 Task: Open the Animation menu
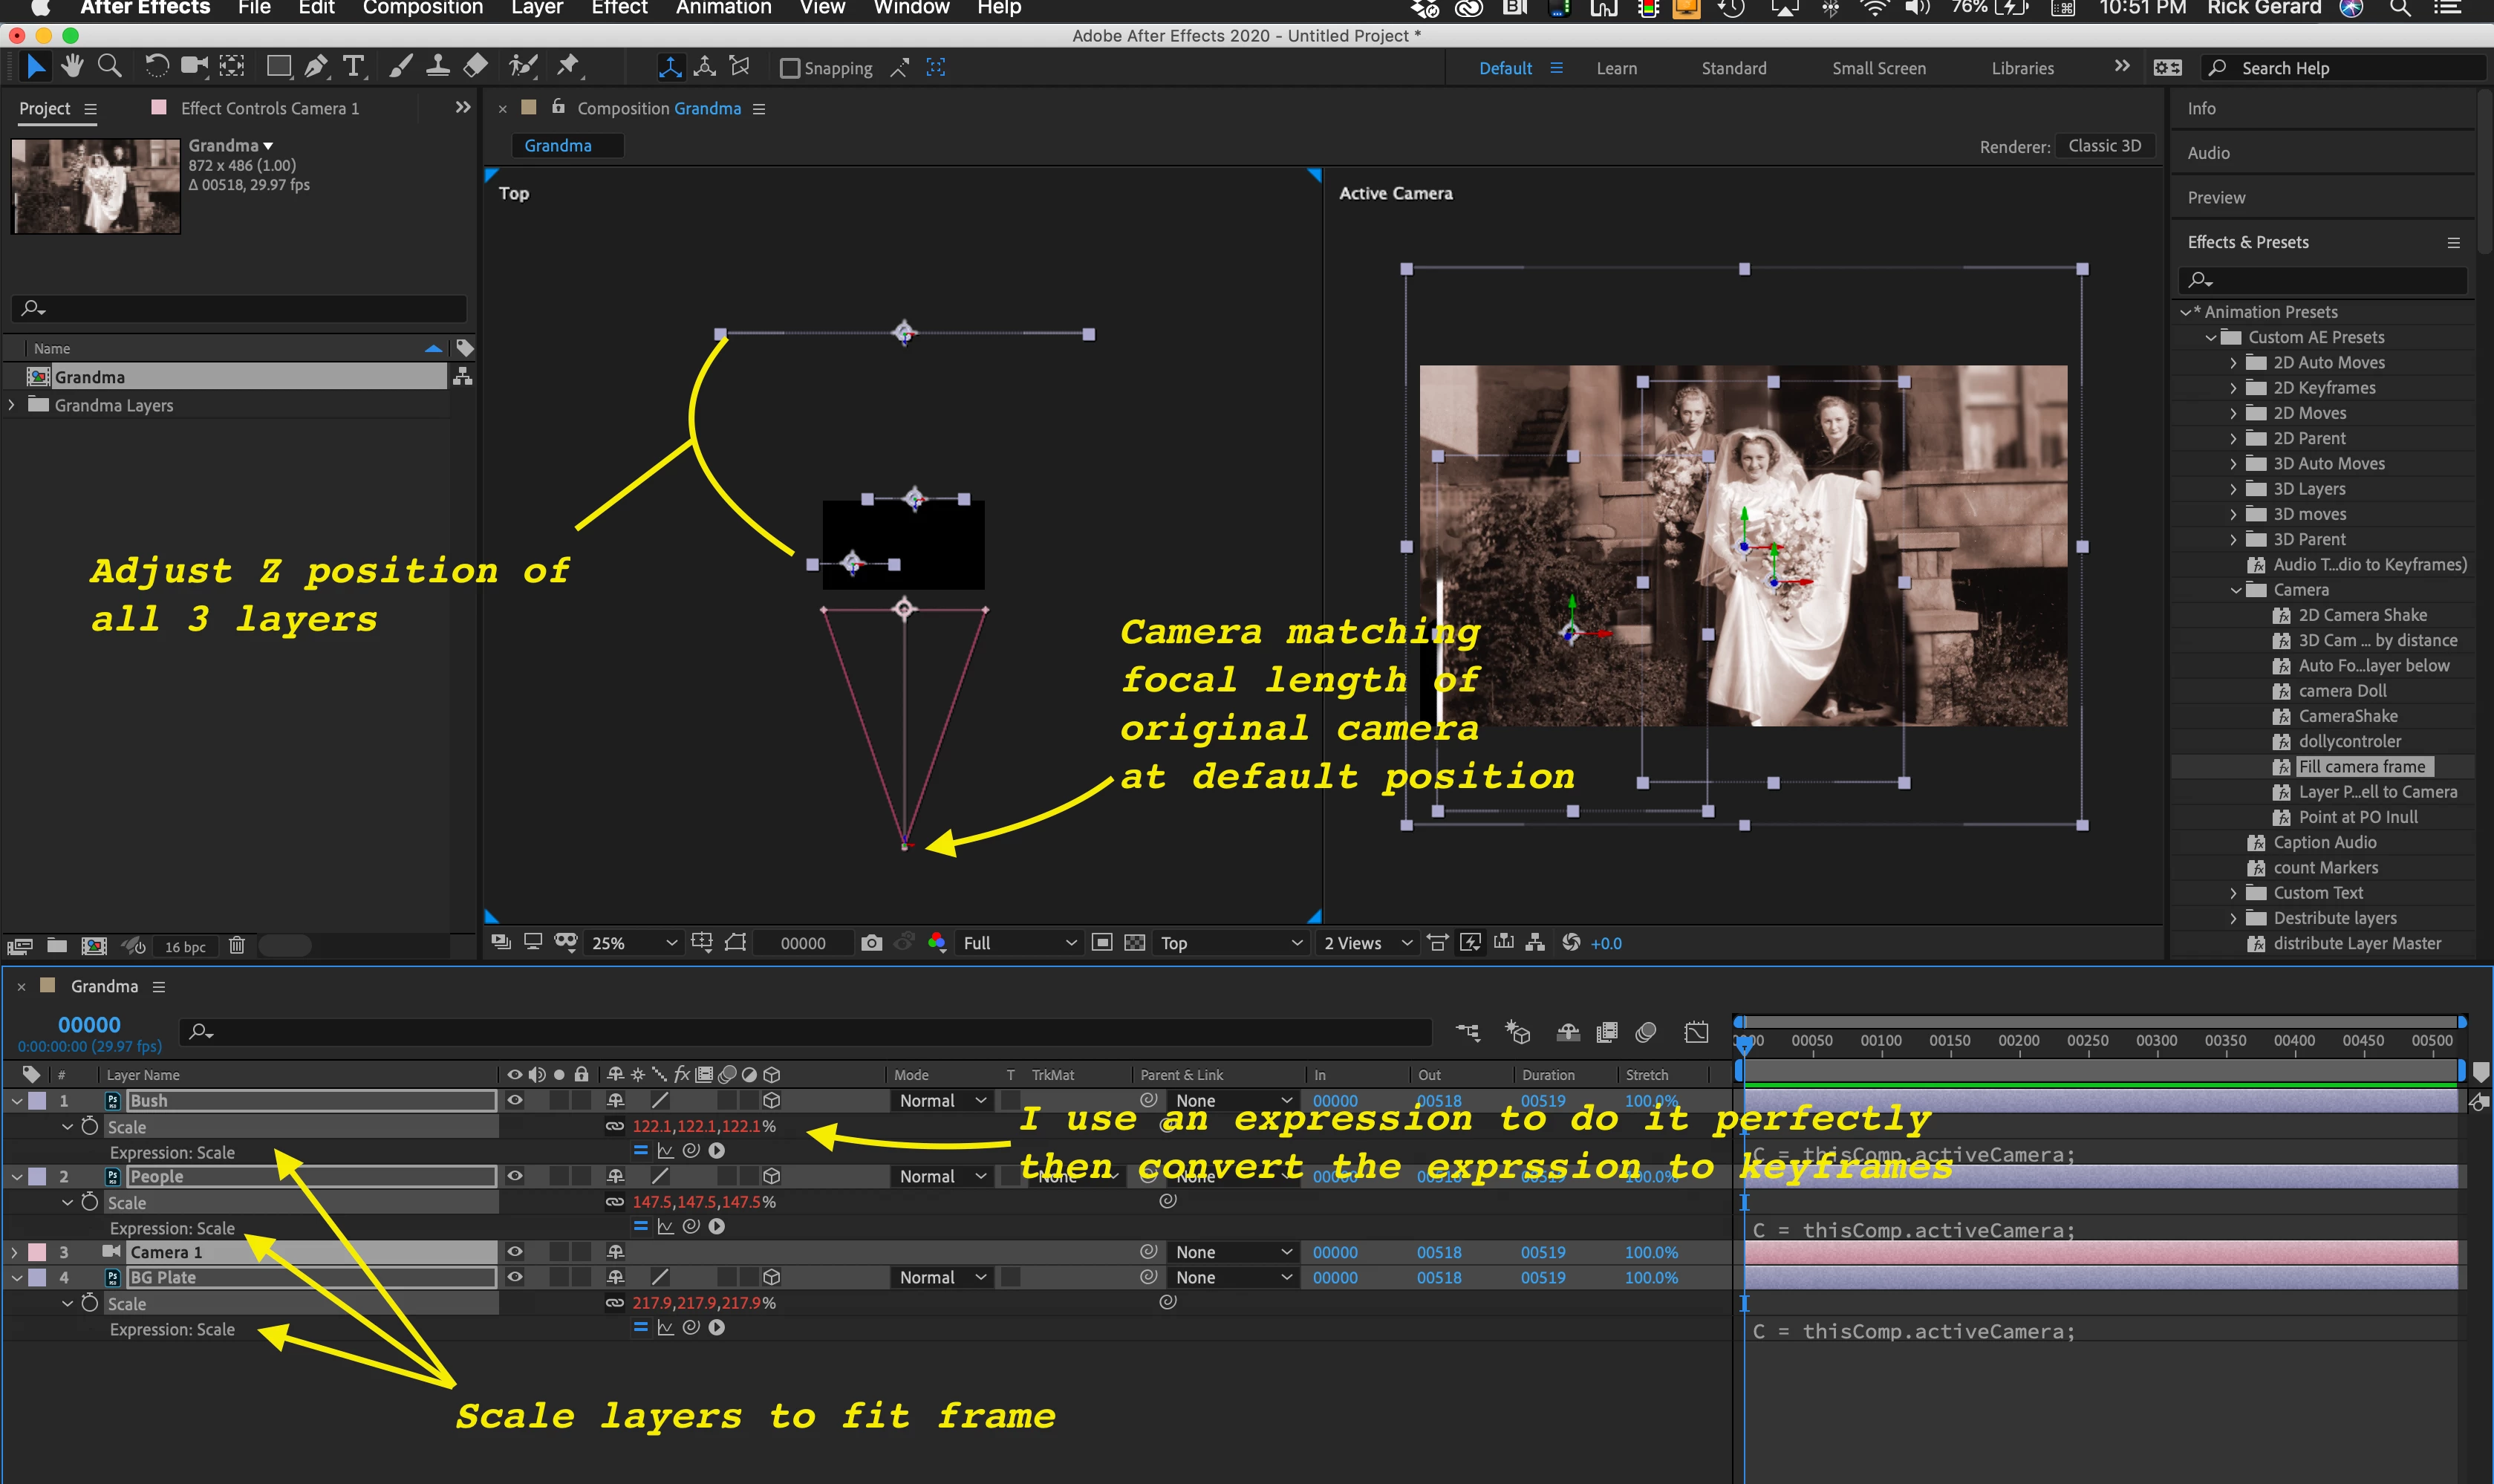click(x=723, y=8)
